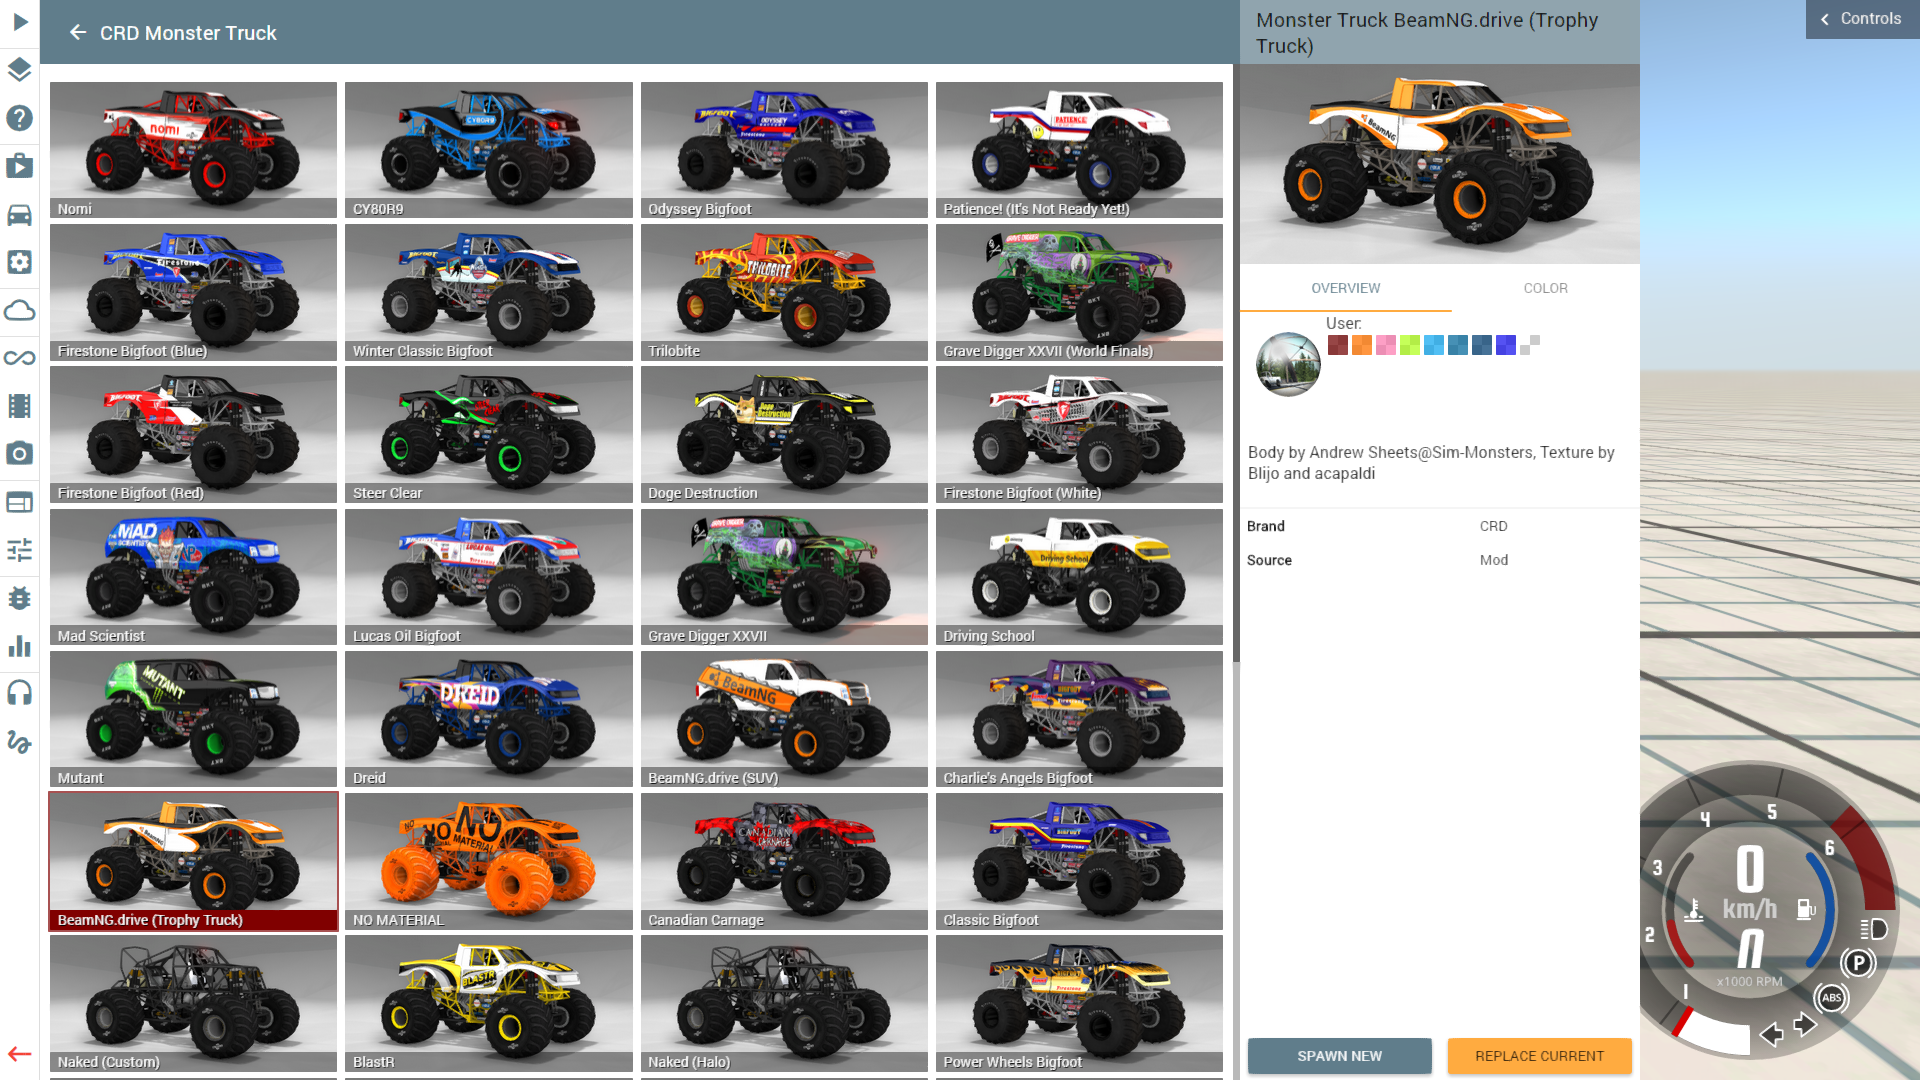Select Patience! (It's Not Ready Yet!) truck
The height and width of the screenshot is (1080, 1920).
tap(1079, 150)
